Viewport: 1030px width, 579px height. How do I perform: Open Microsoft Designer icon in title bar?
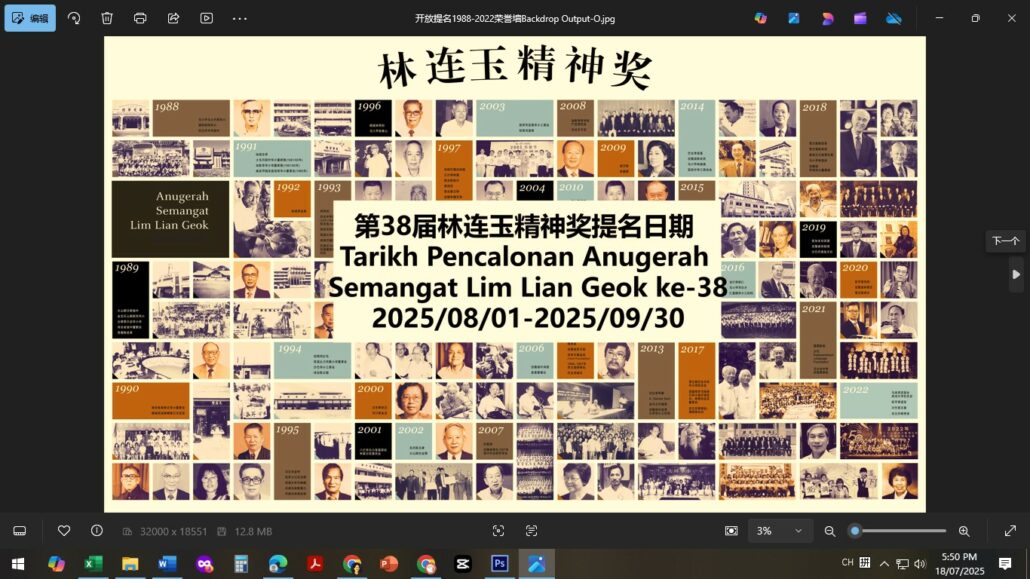[x=794, y=18]
